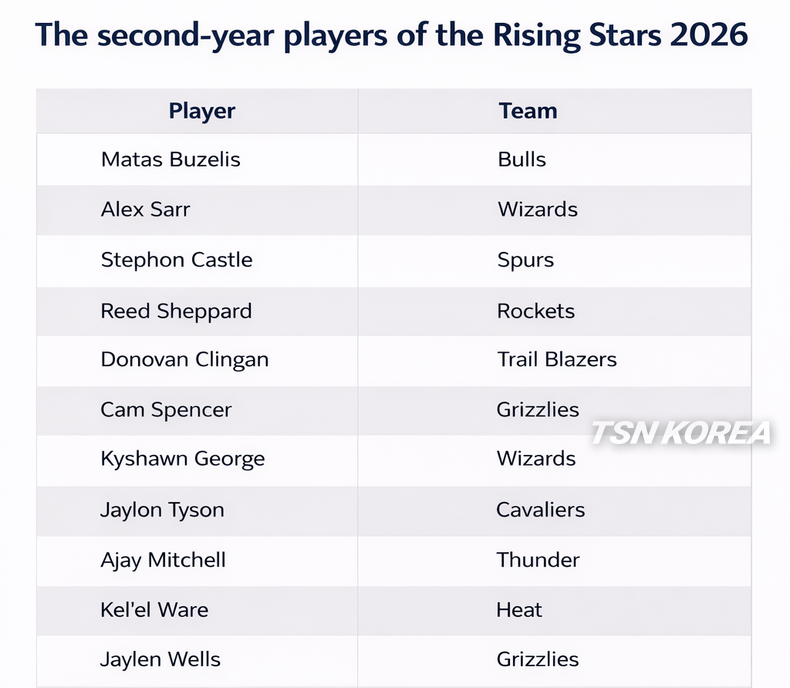This screenshot has width=790, height=688.
Task: Click on Ajay Mitchell's name
Action: coord(163,560)
